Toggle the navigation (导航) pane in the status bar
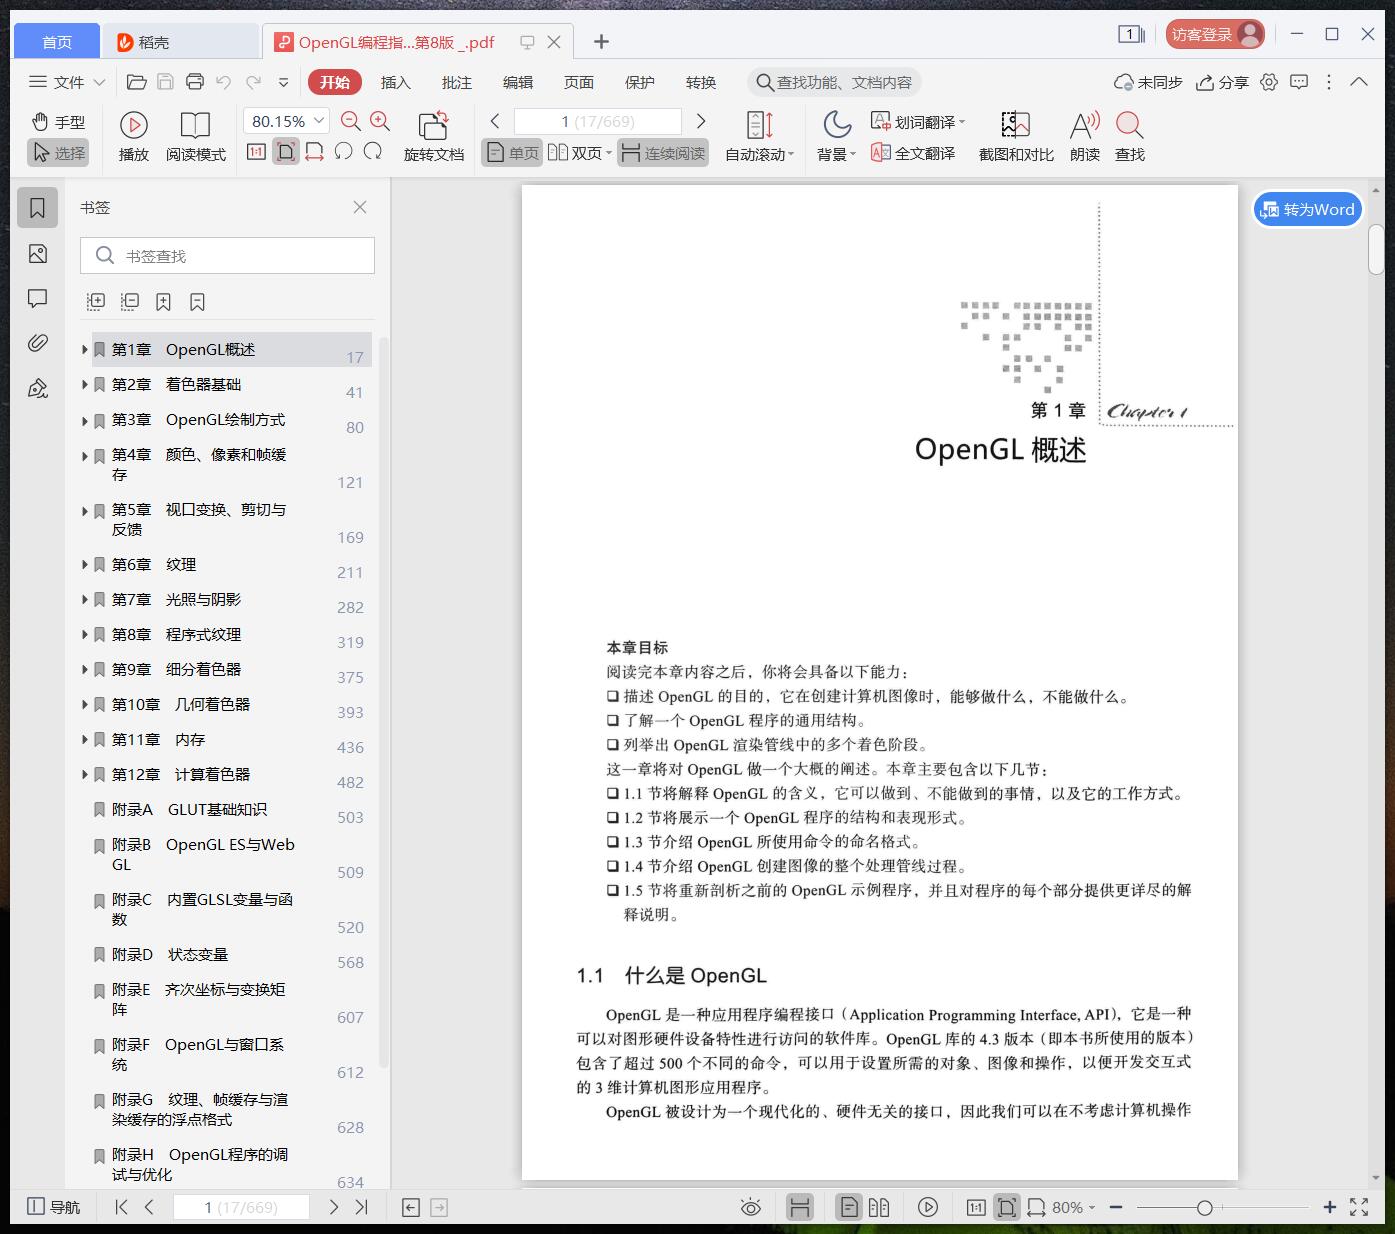 (54, 1207)
